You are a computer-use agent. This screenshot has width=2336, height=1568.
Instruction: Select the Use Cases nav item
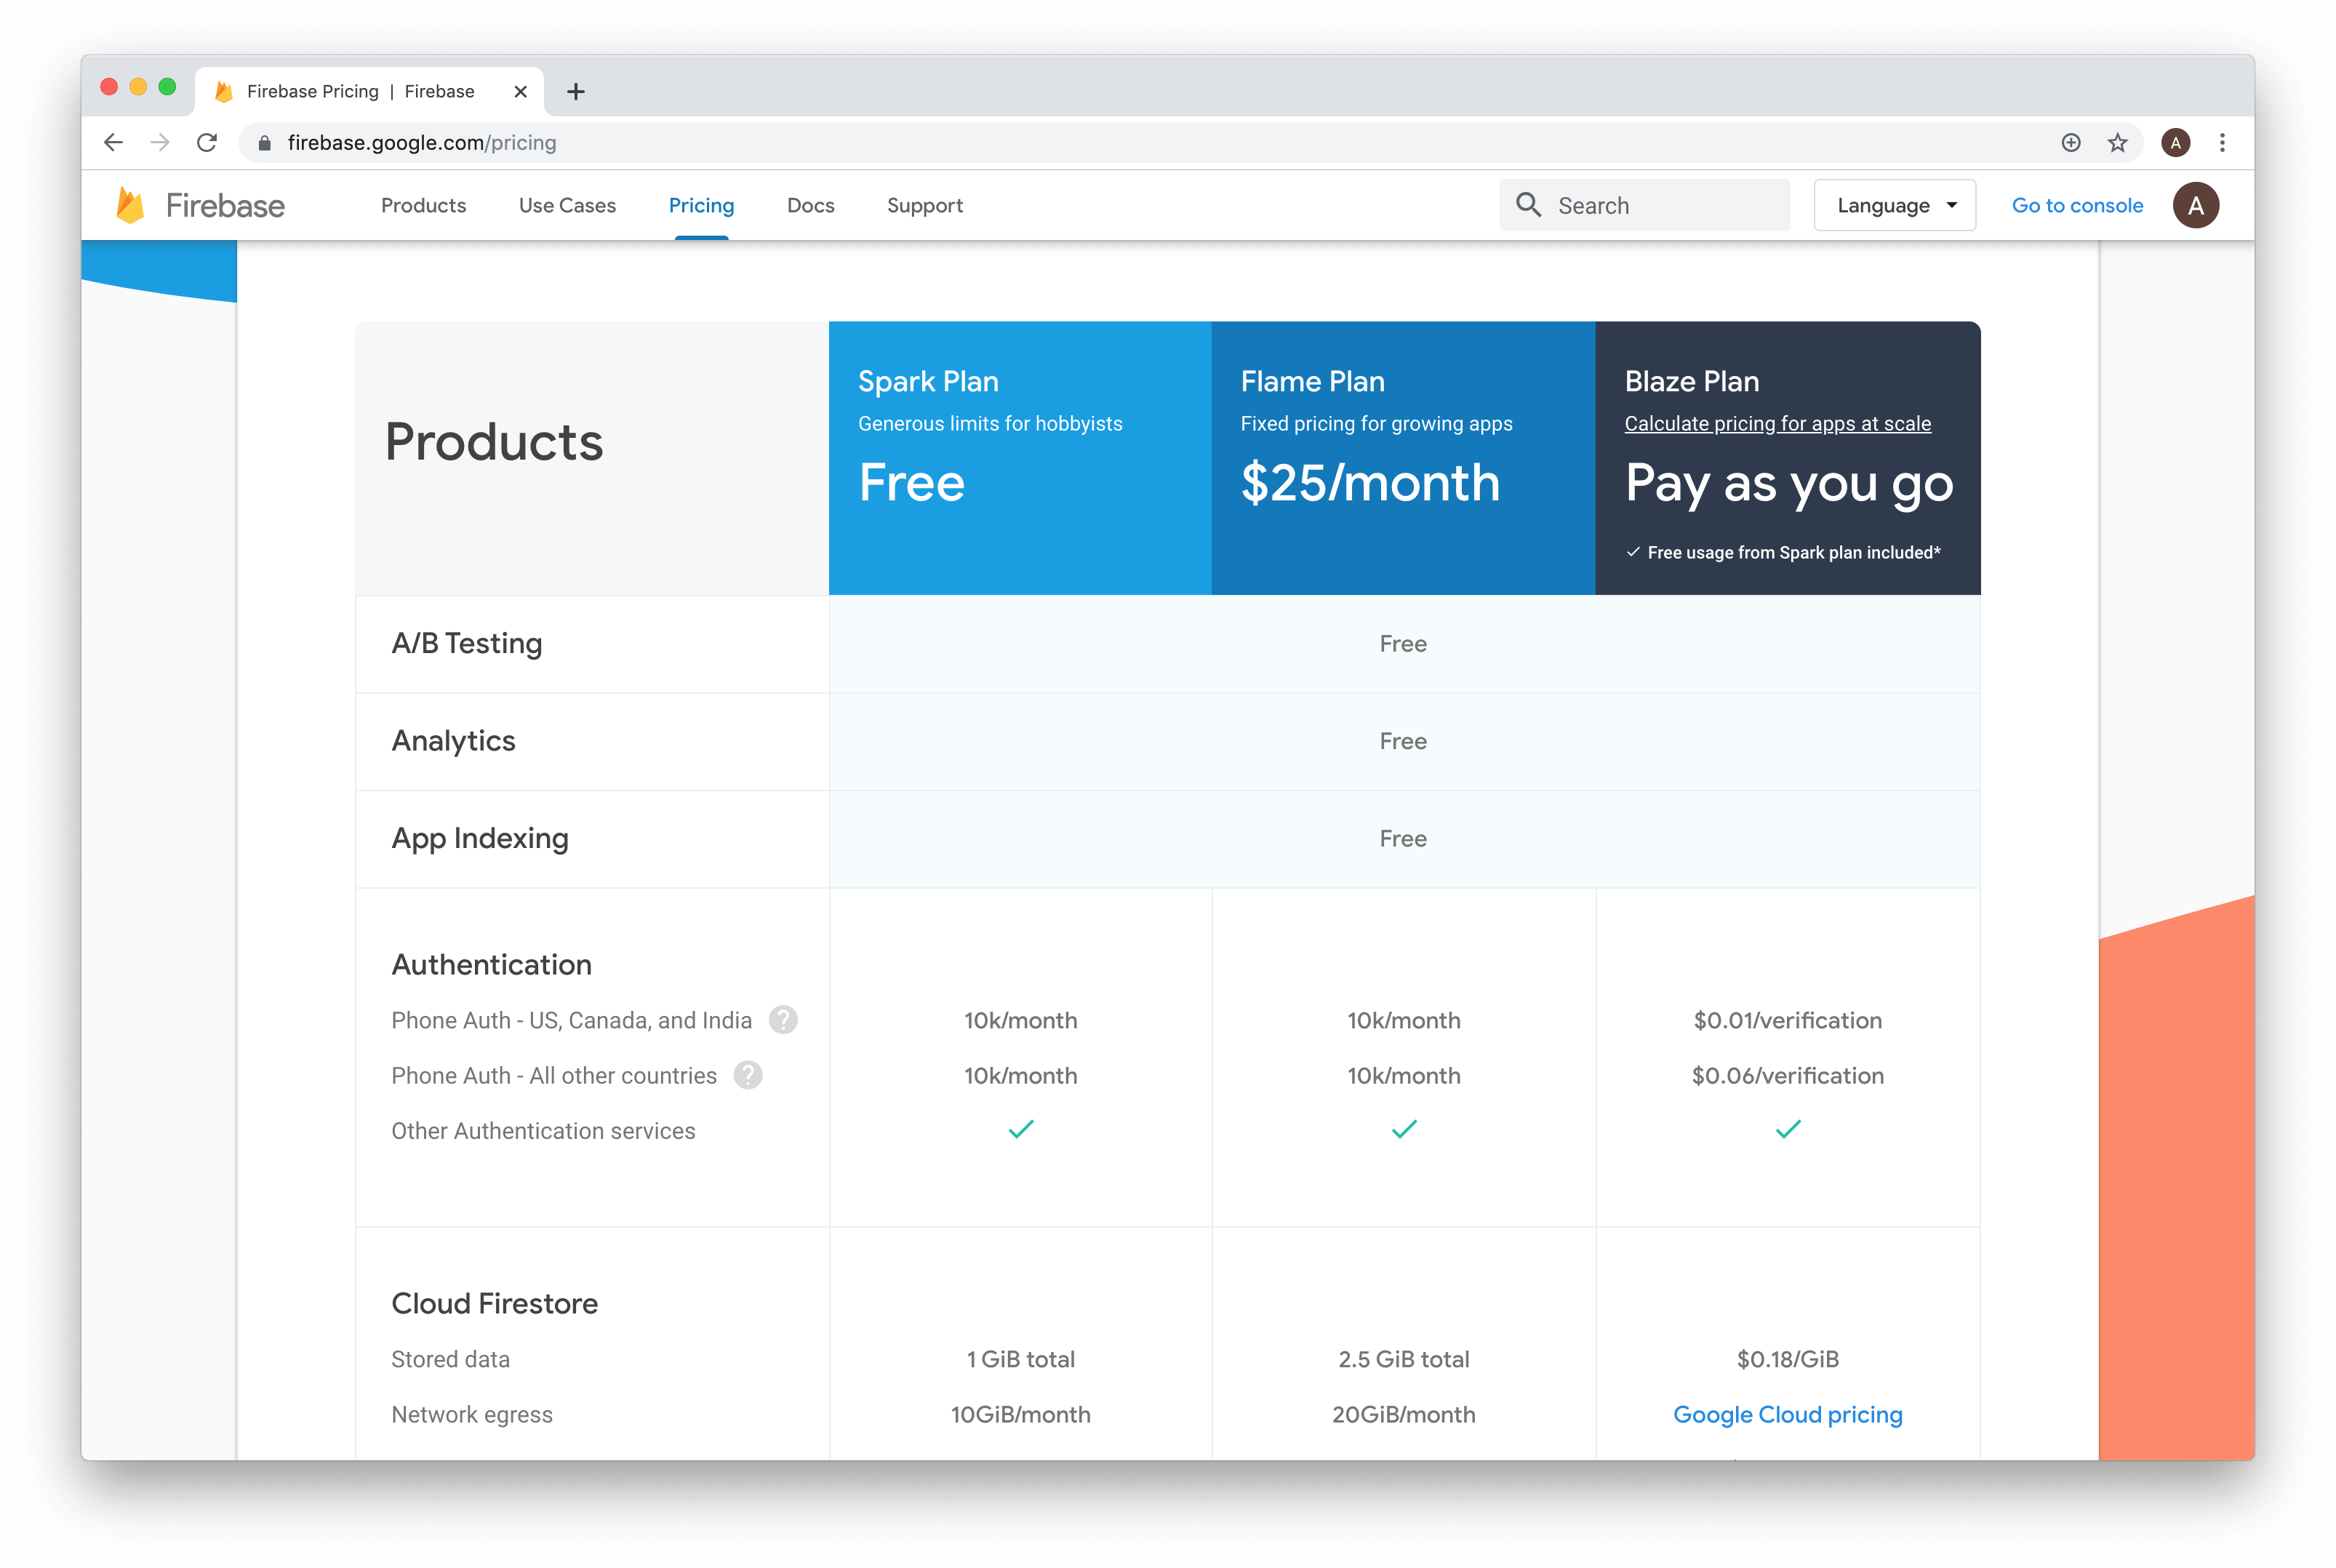pyautogui.click(x=567, y=205)
